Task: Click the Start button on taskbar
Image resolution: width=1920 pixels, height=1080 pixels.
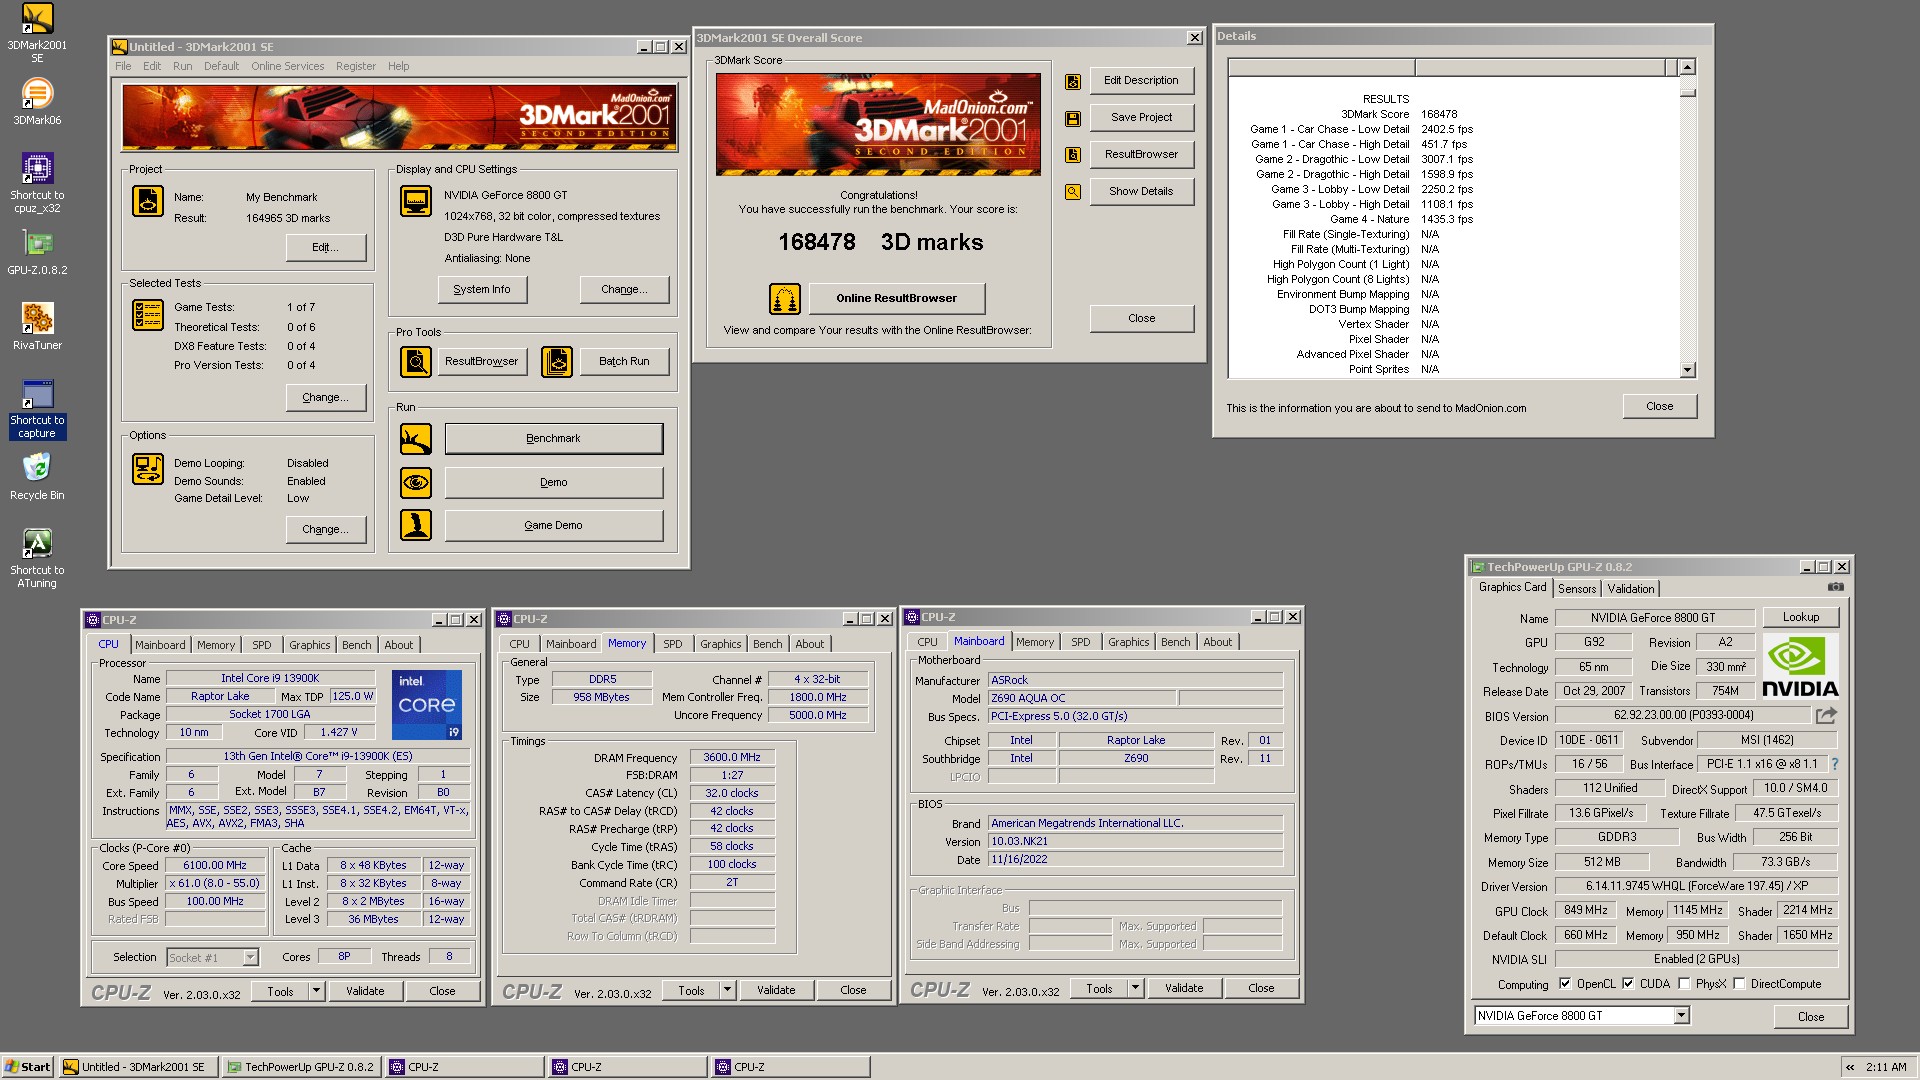Action: click(x=28, y=1067)
